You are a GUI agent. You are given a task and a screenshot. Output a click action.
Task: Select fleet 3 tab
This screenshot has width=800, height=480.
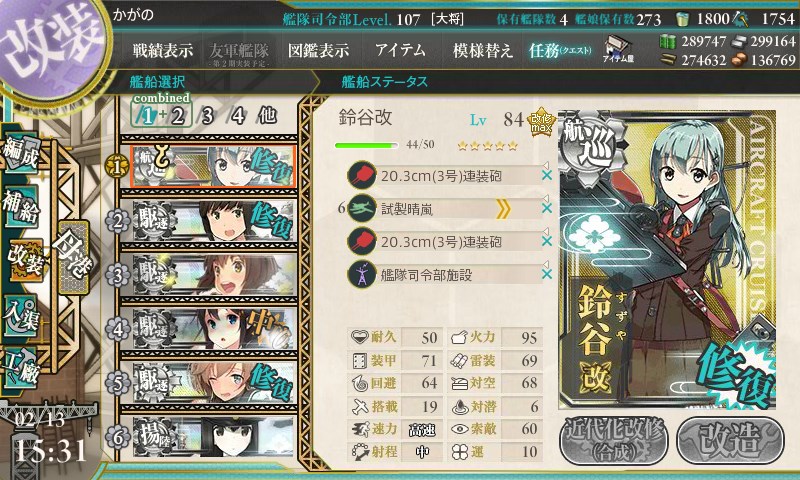coord(207,116)
